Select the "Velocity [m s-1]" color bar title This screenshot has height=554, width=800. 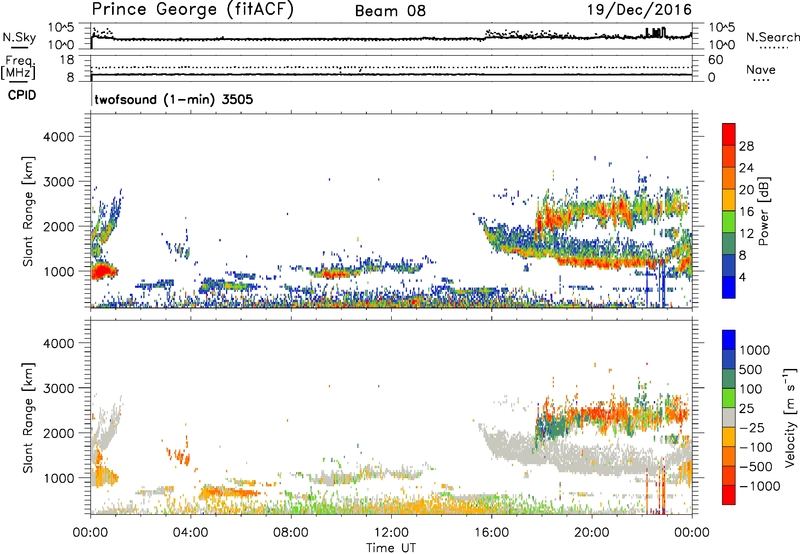790,418
